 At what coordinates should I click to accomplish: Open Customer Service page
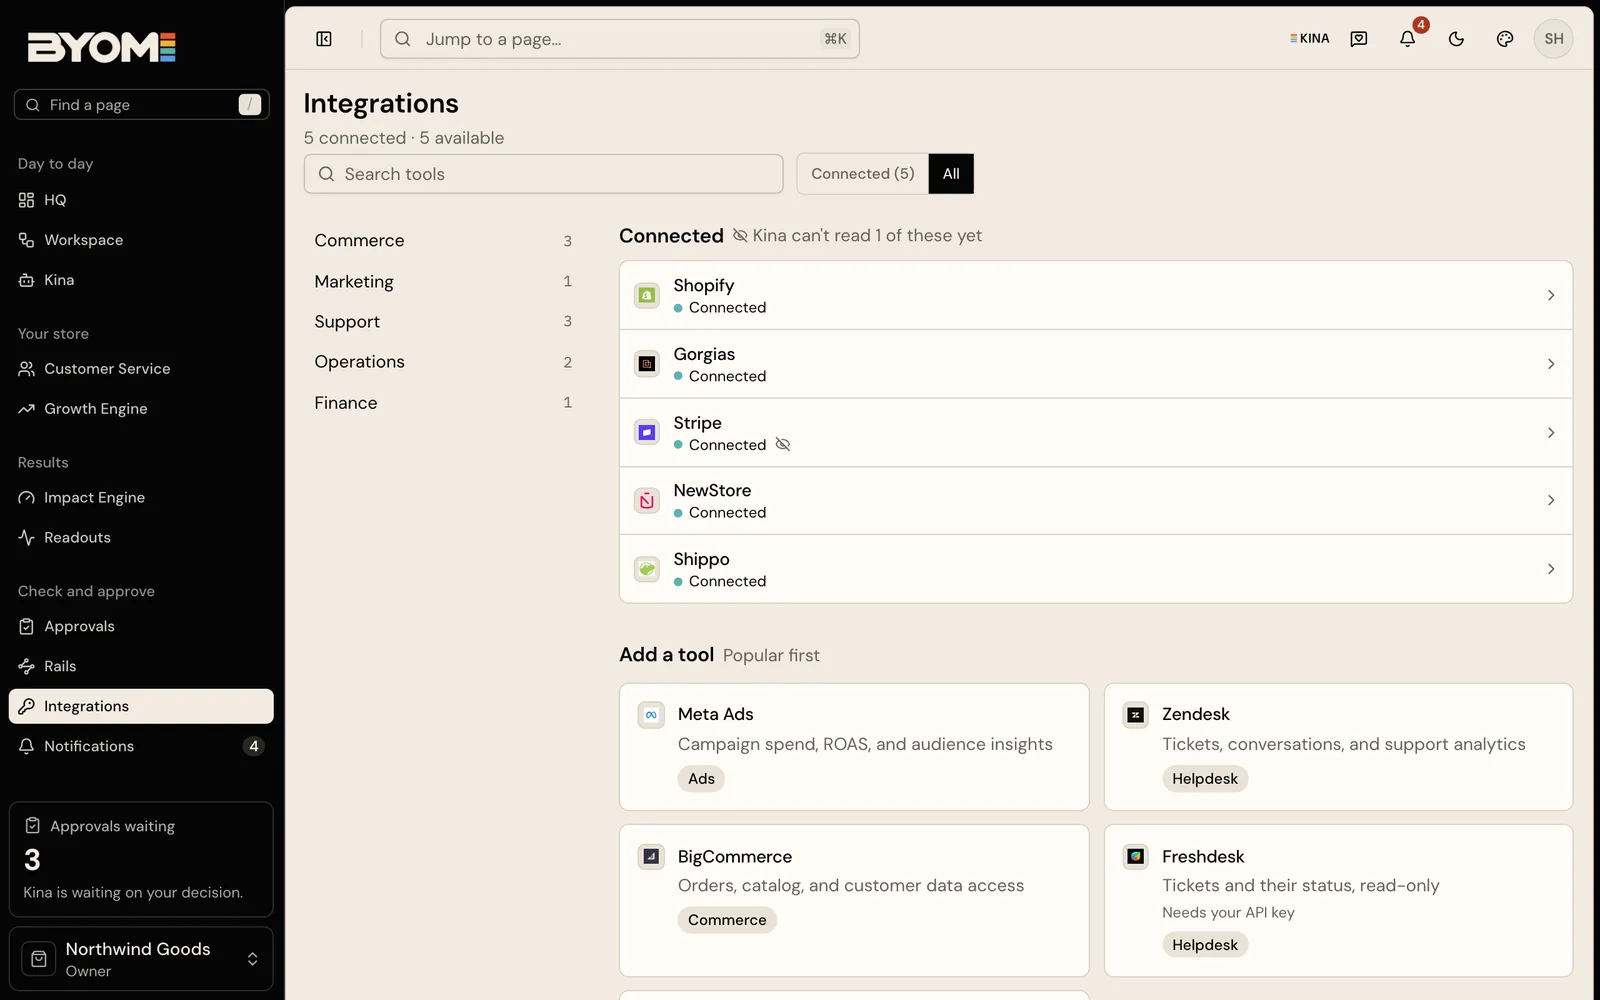tap(141, 369)
